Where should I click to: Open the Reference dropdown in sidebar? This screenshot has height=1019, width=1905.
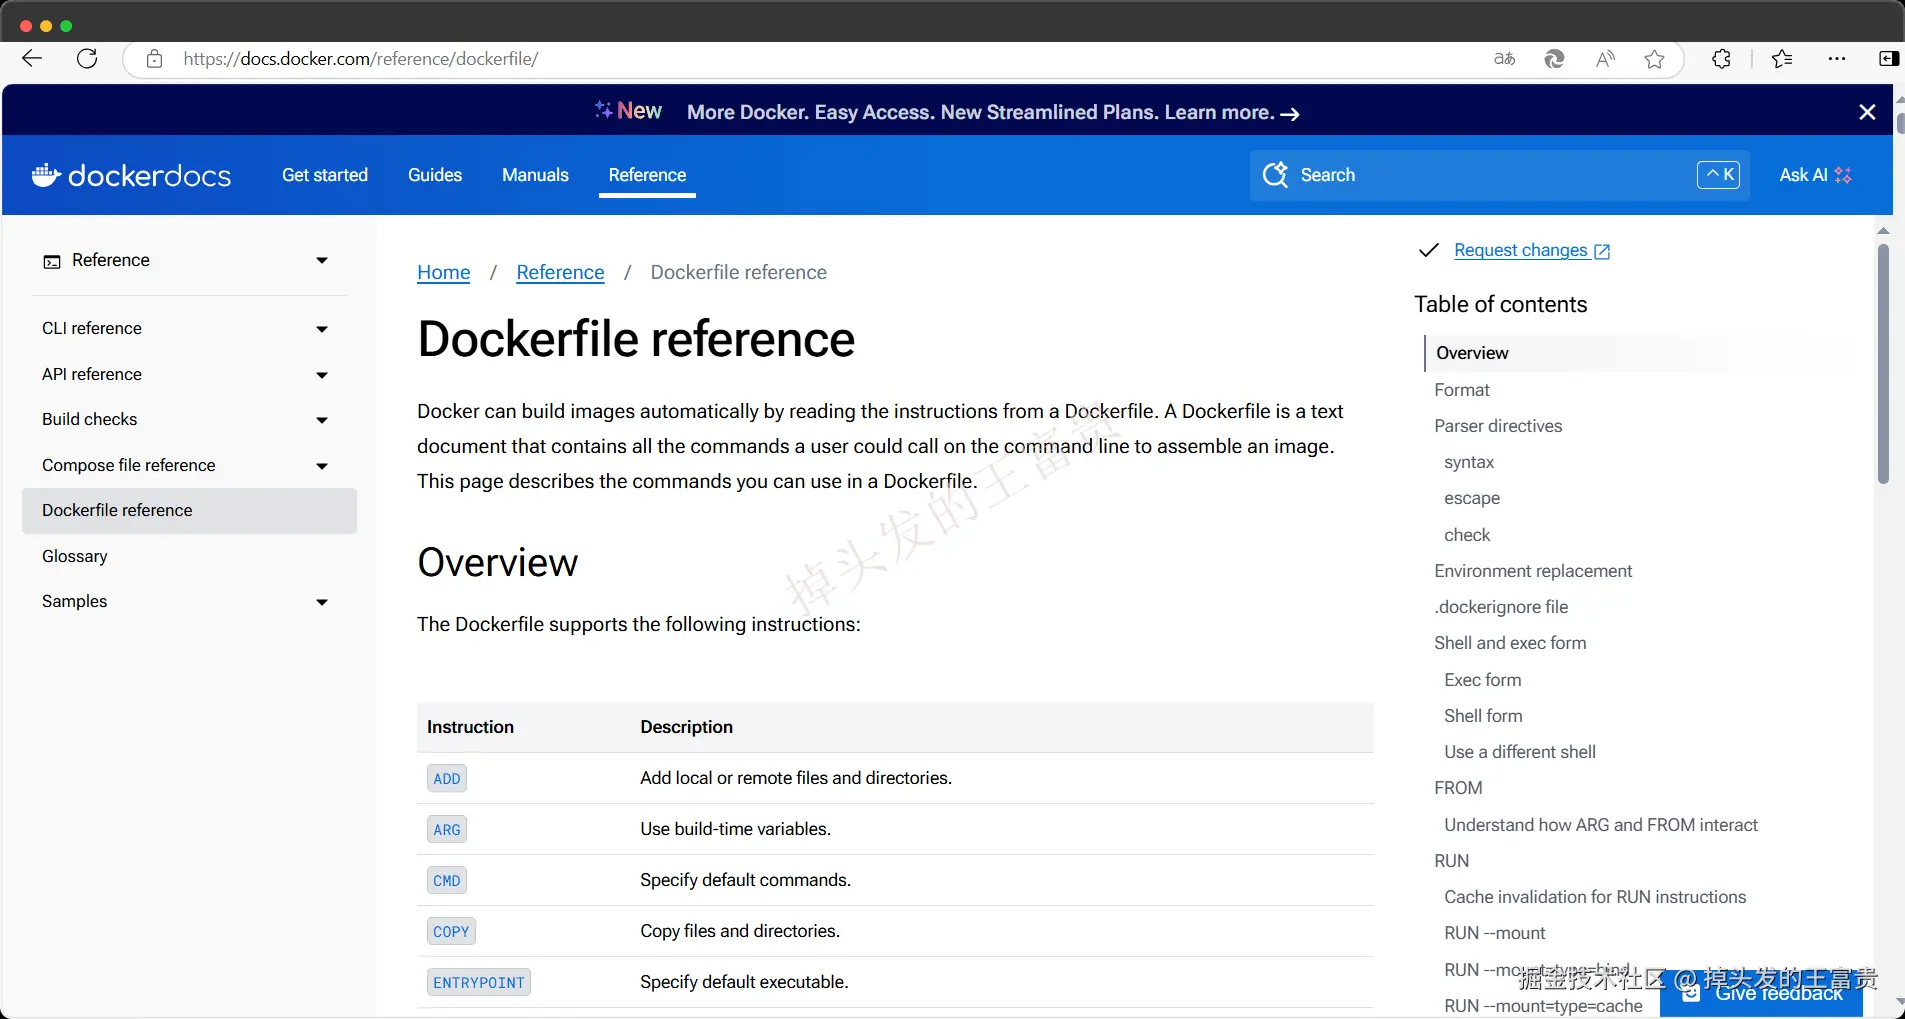(x=322, y=261)
